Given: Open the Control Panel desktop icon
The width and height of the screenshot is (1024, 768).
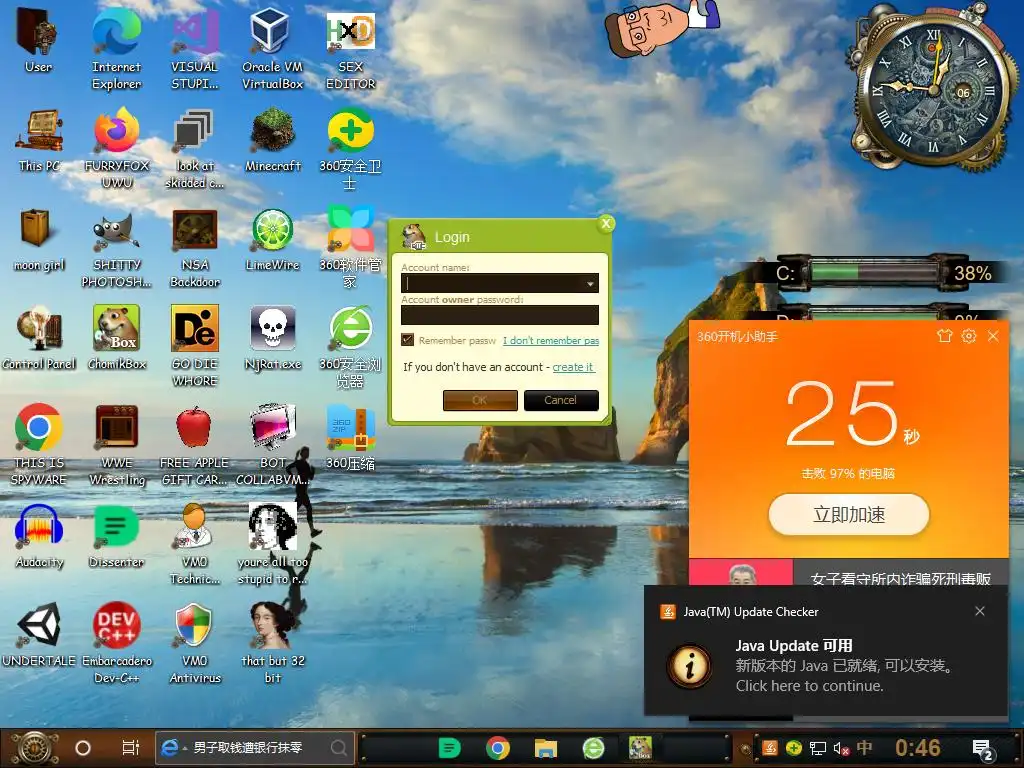Looking at the screenshot, I should tap(39, 338).
